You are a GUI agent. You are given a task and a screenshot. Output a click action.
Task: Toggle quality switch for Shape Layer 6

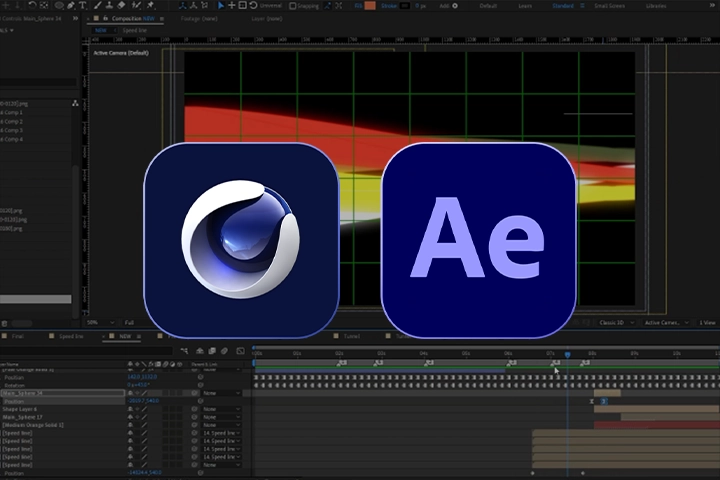point(144,409)
